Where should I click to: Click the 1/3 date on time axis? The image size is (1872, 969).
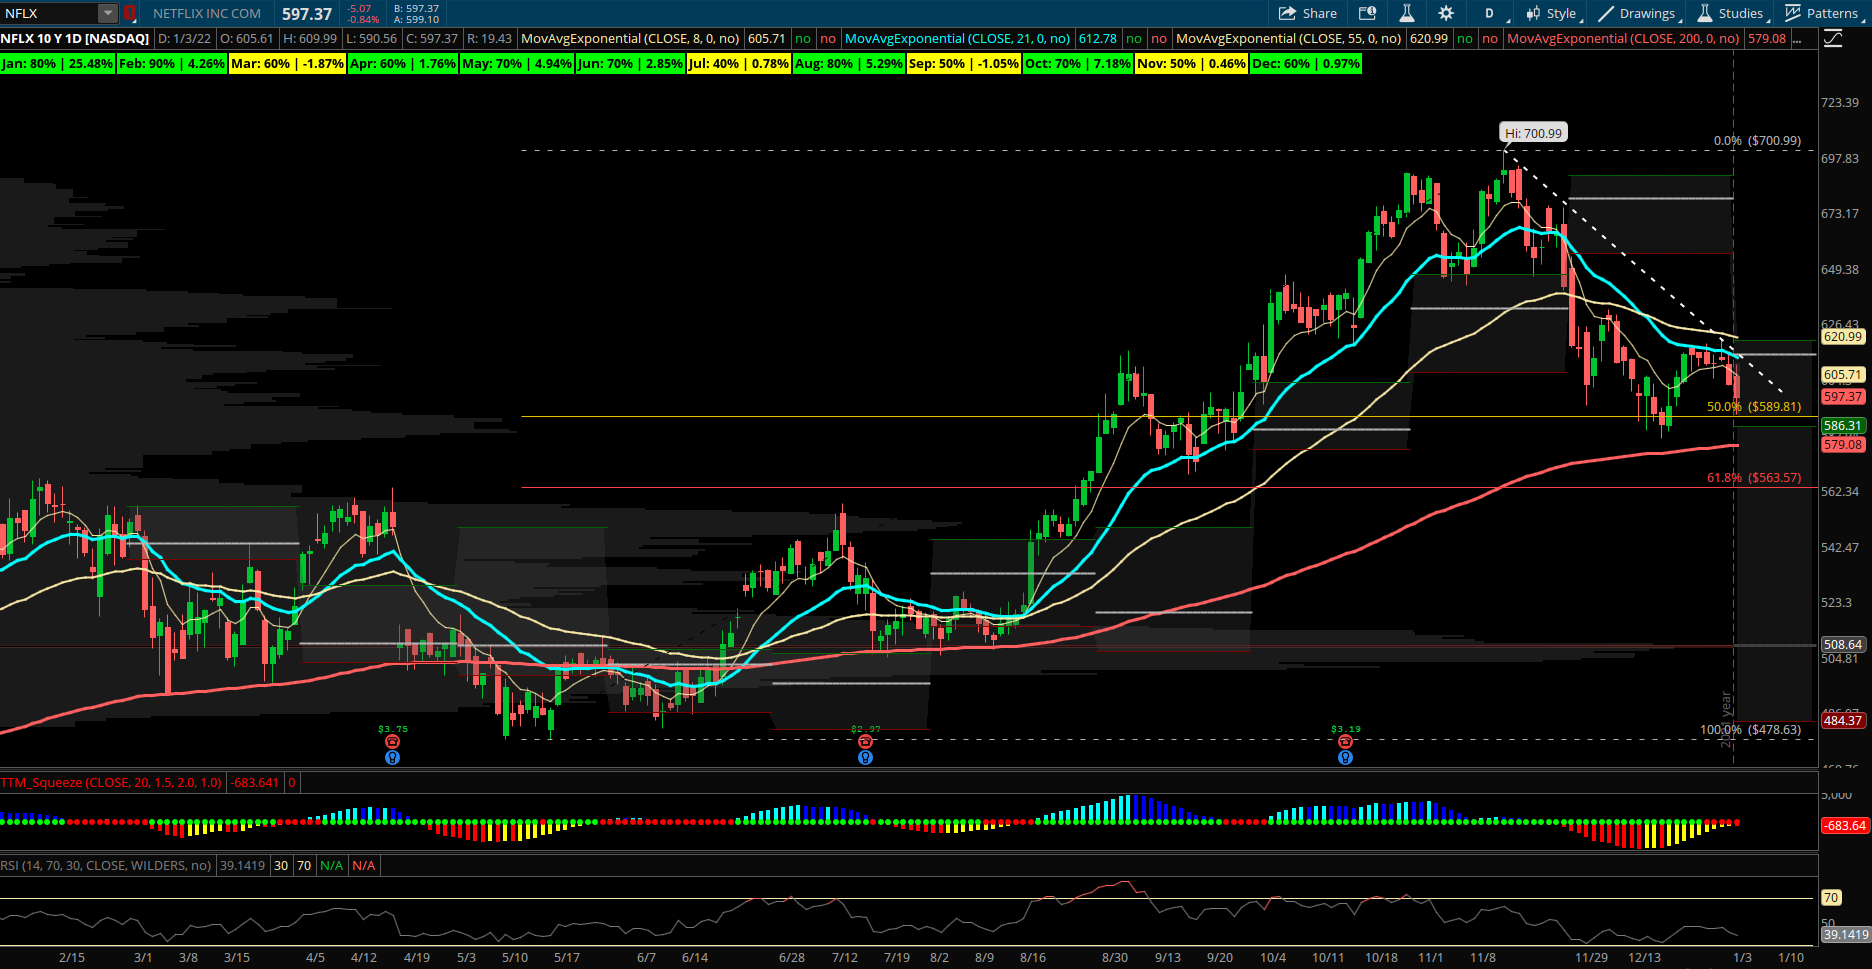(1742, 958)
